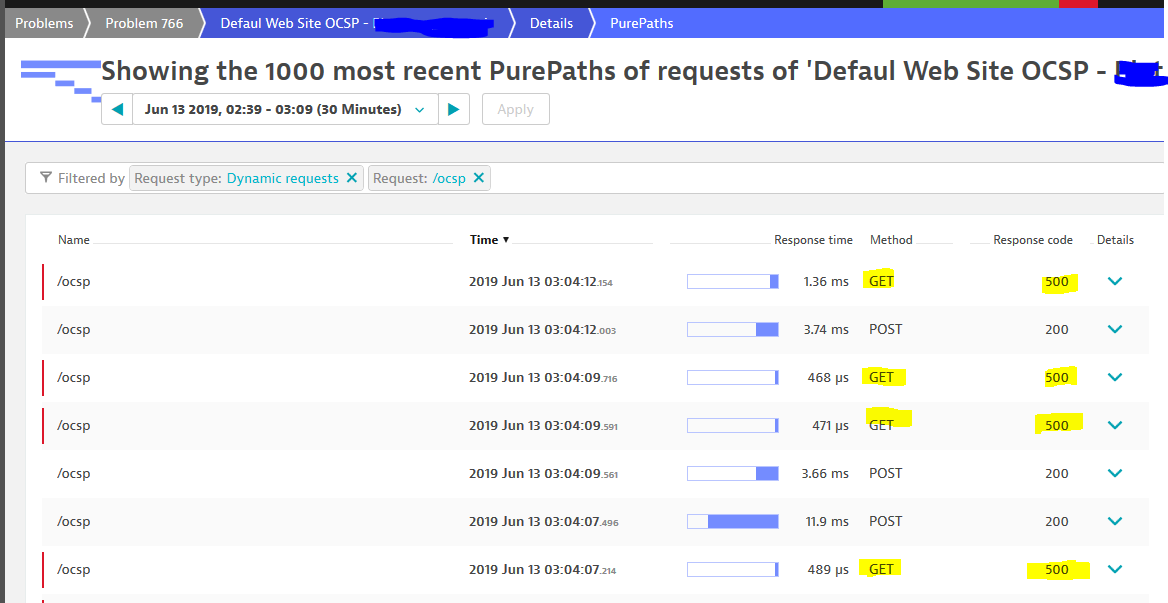Remove the Request type: Dynamic requests filter
Viewport: 1168px width, 603px height.
(x=352, y=178)
